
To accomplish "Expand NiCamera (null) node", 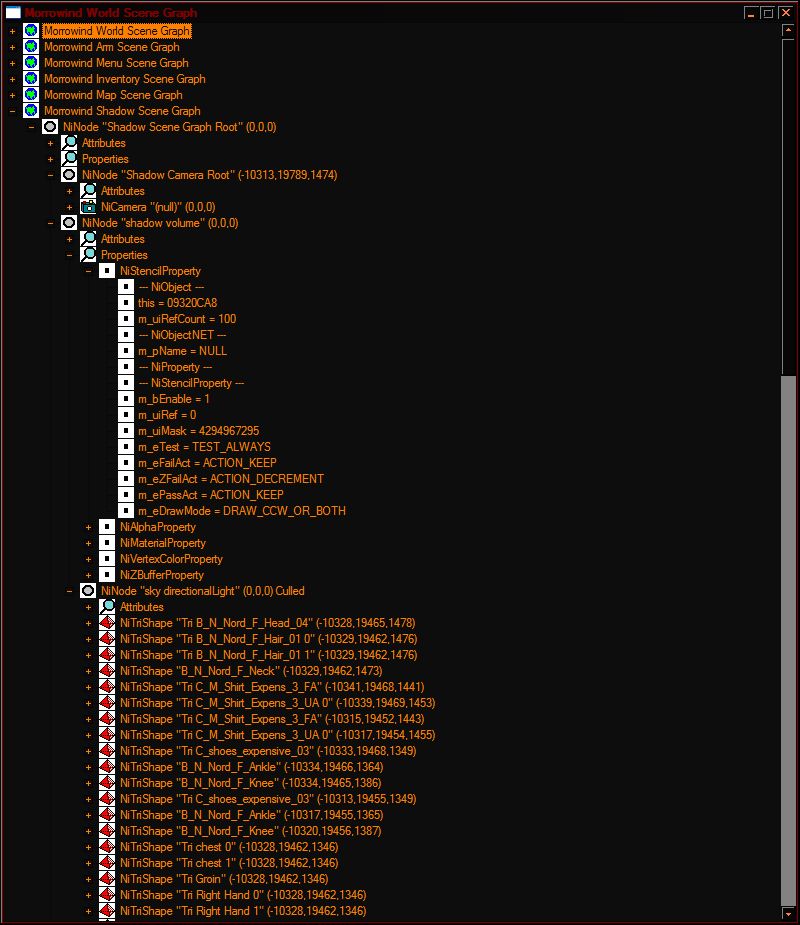I will (69, 206).
